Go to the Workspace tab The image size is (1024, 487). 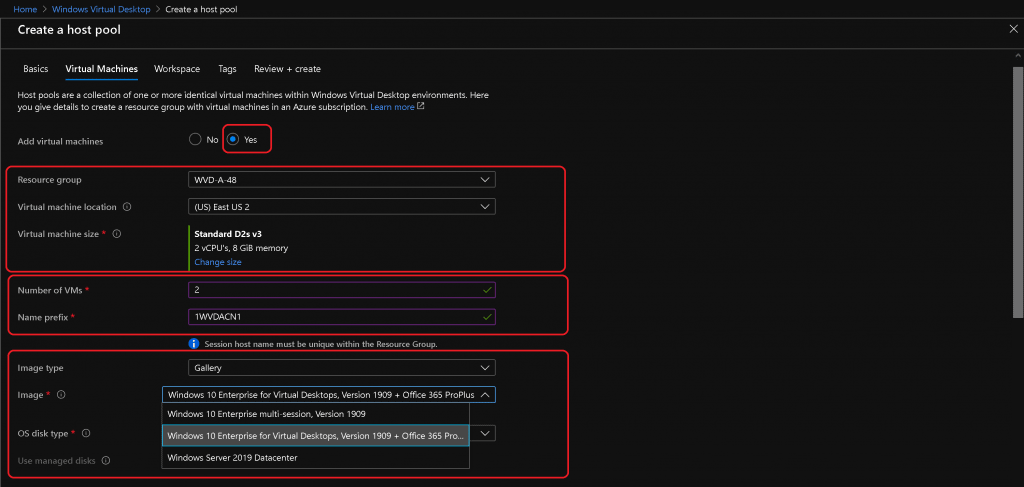coord(177,69)
